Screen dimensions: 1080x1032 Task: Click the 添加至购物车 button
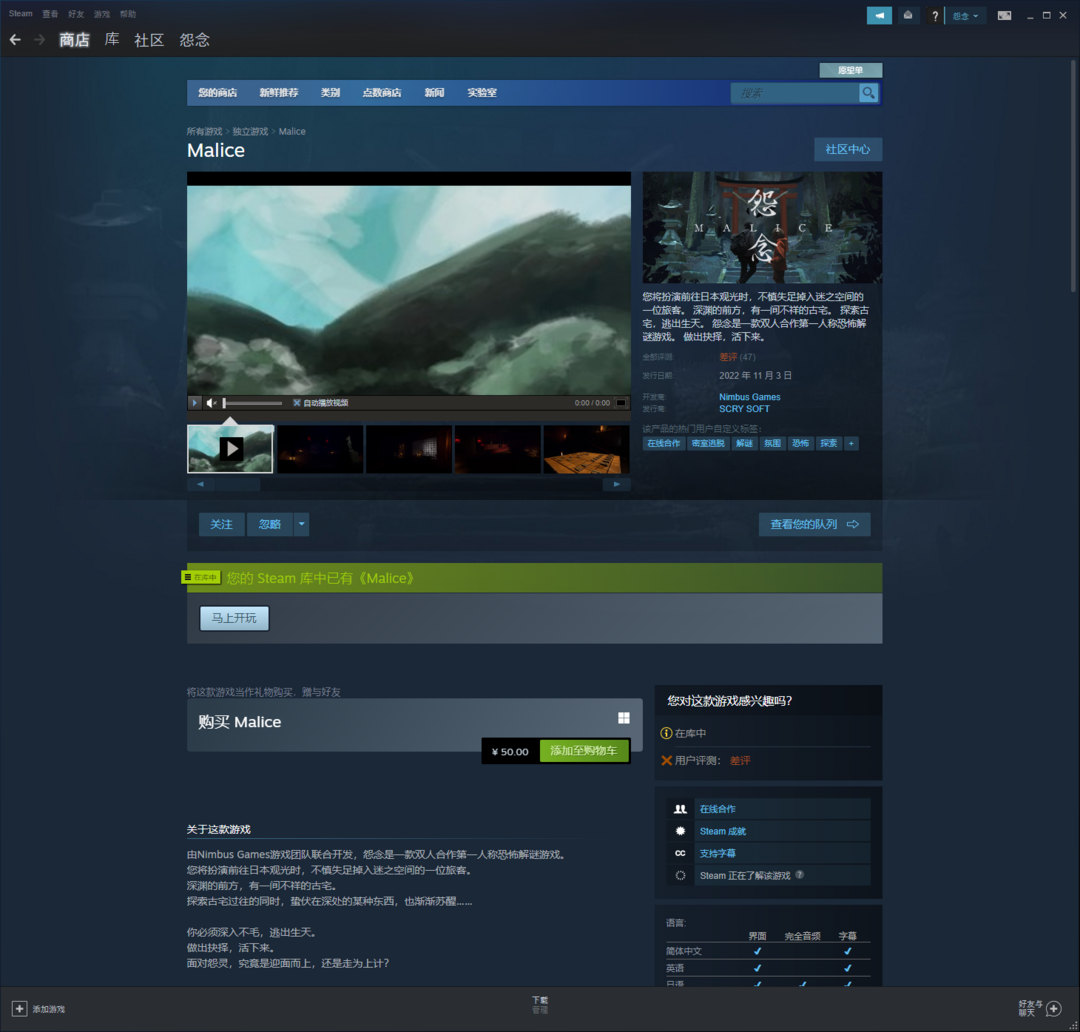click(584, 751)
